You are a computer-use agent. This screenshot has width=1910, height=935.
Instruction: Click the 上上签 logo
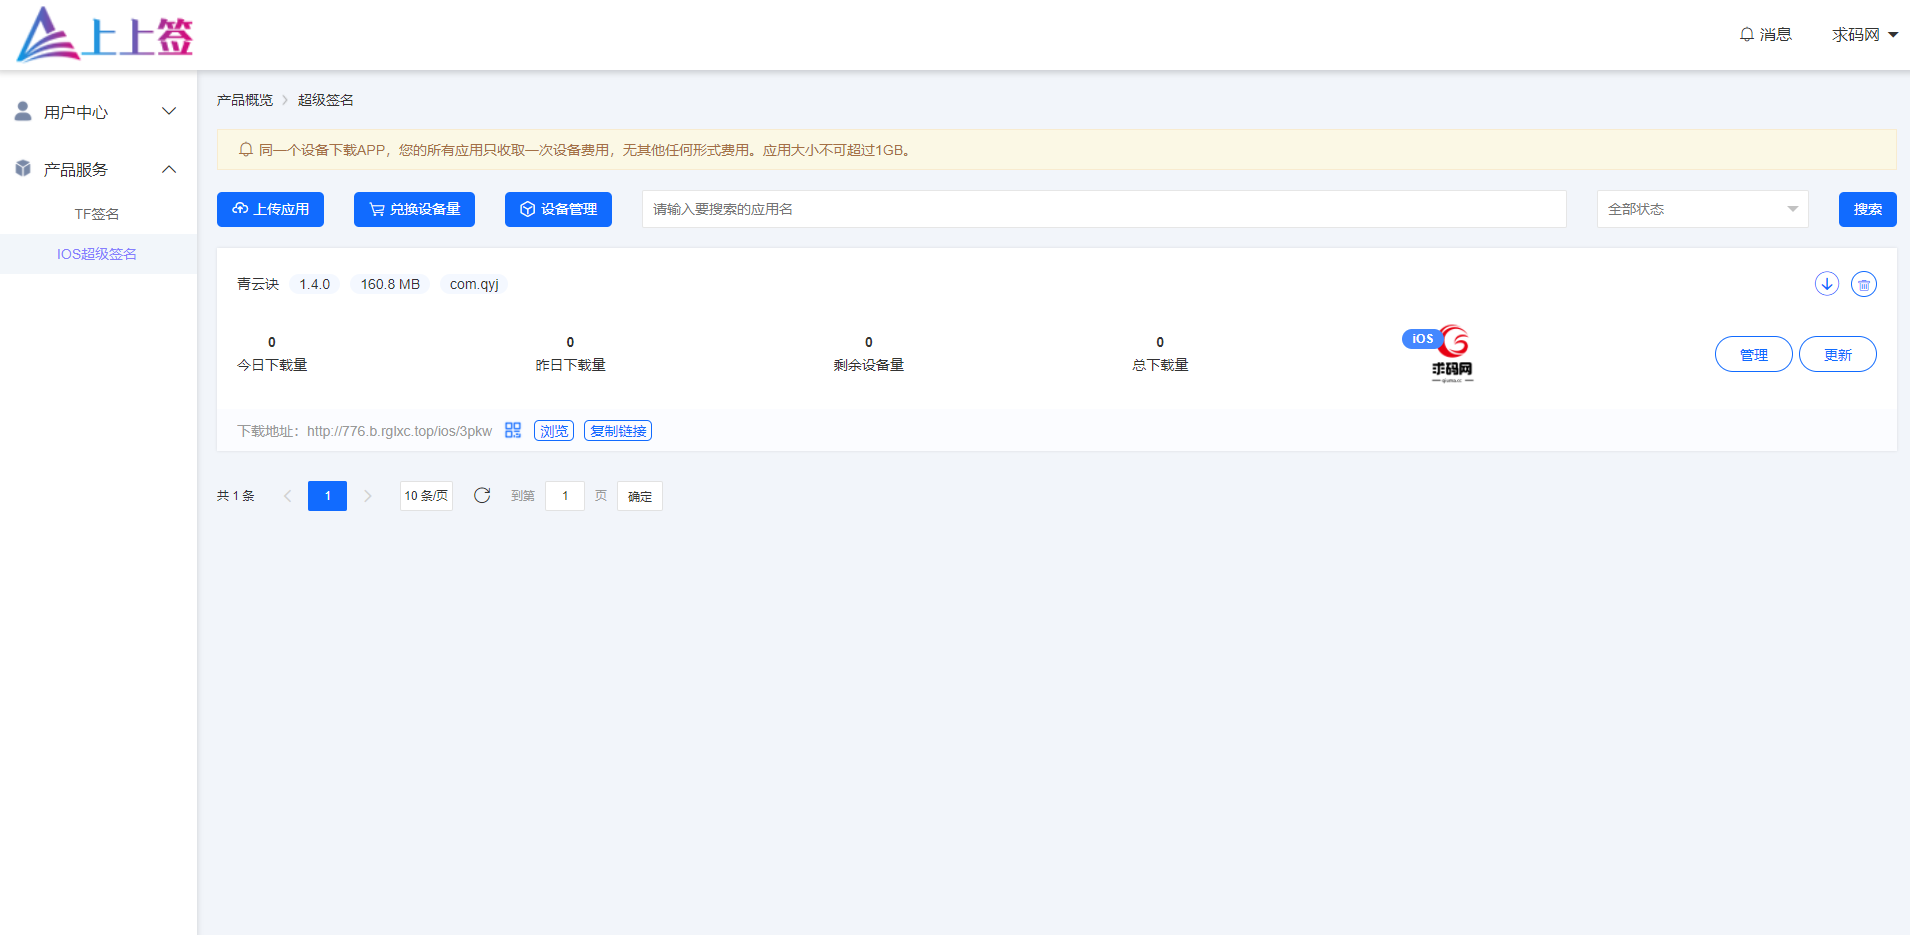coord(105,35)
